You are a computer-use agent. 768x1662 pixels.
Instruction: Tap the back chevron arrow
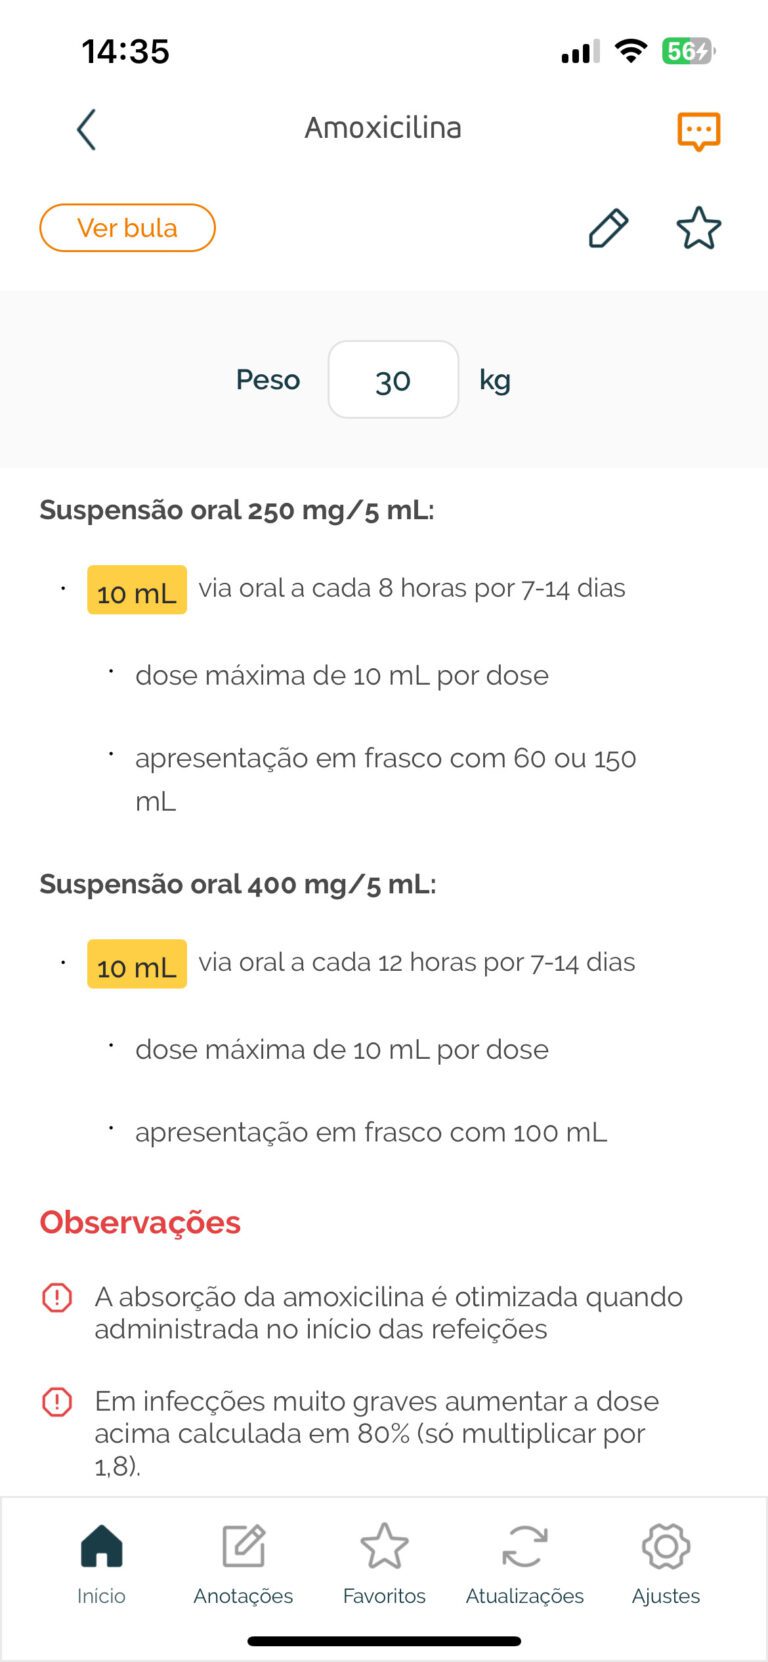point(87,130)
